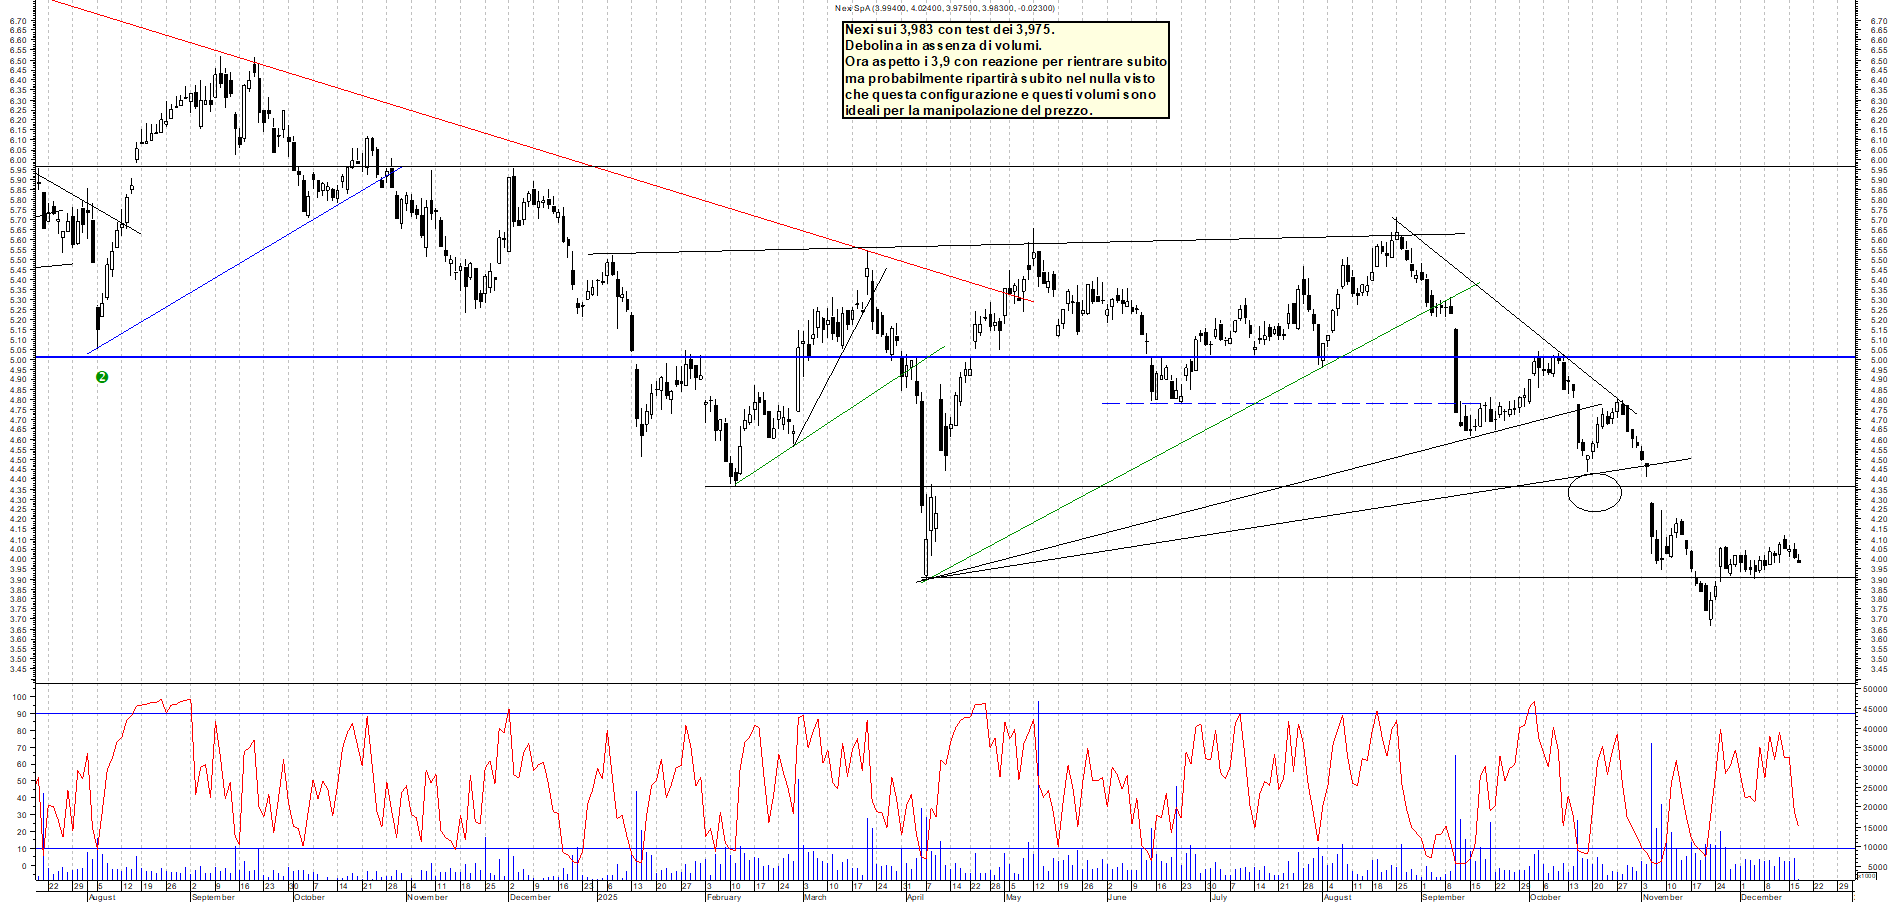This screenshot has height=902, width=1890.
Task: Click the 50000 volume axis label
Action: [x=1873, y=689]
